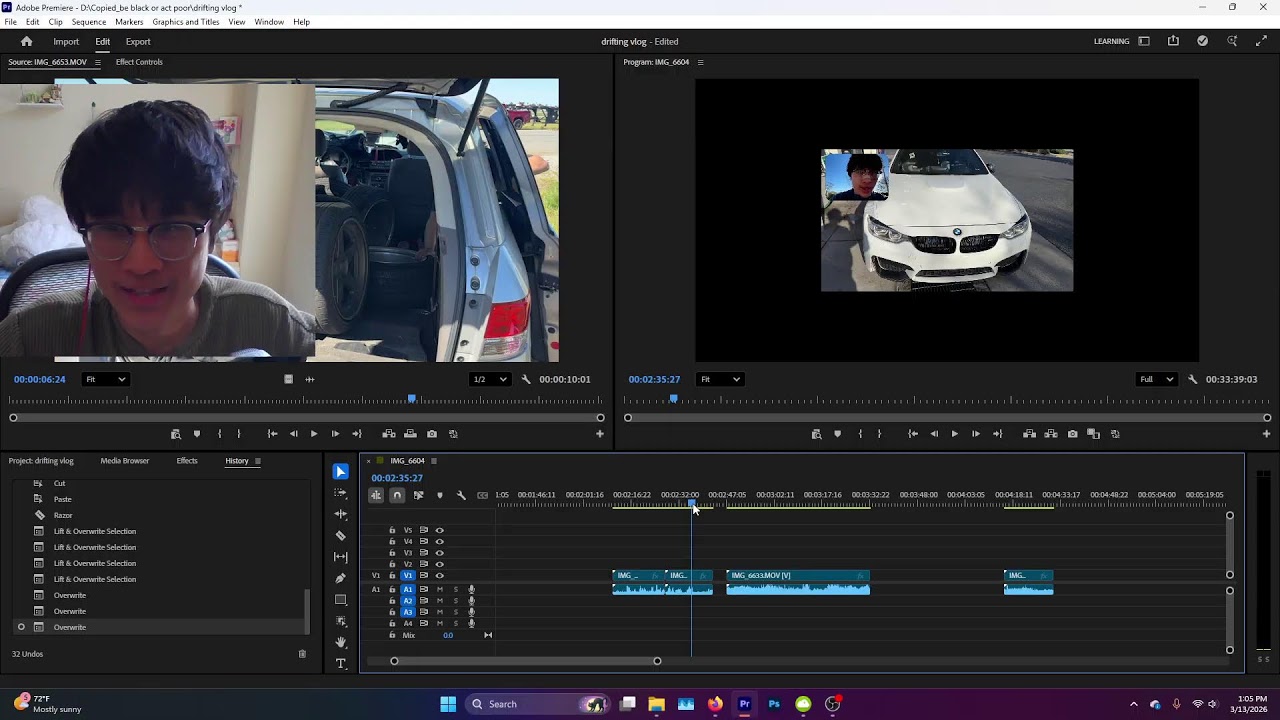Go to the Import page
Image resolution: width=1280 pixels, height=720 pixels.
(x=66, y=42)
